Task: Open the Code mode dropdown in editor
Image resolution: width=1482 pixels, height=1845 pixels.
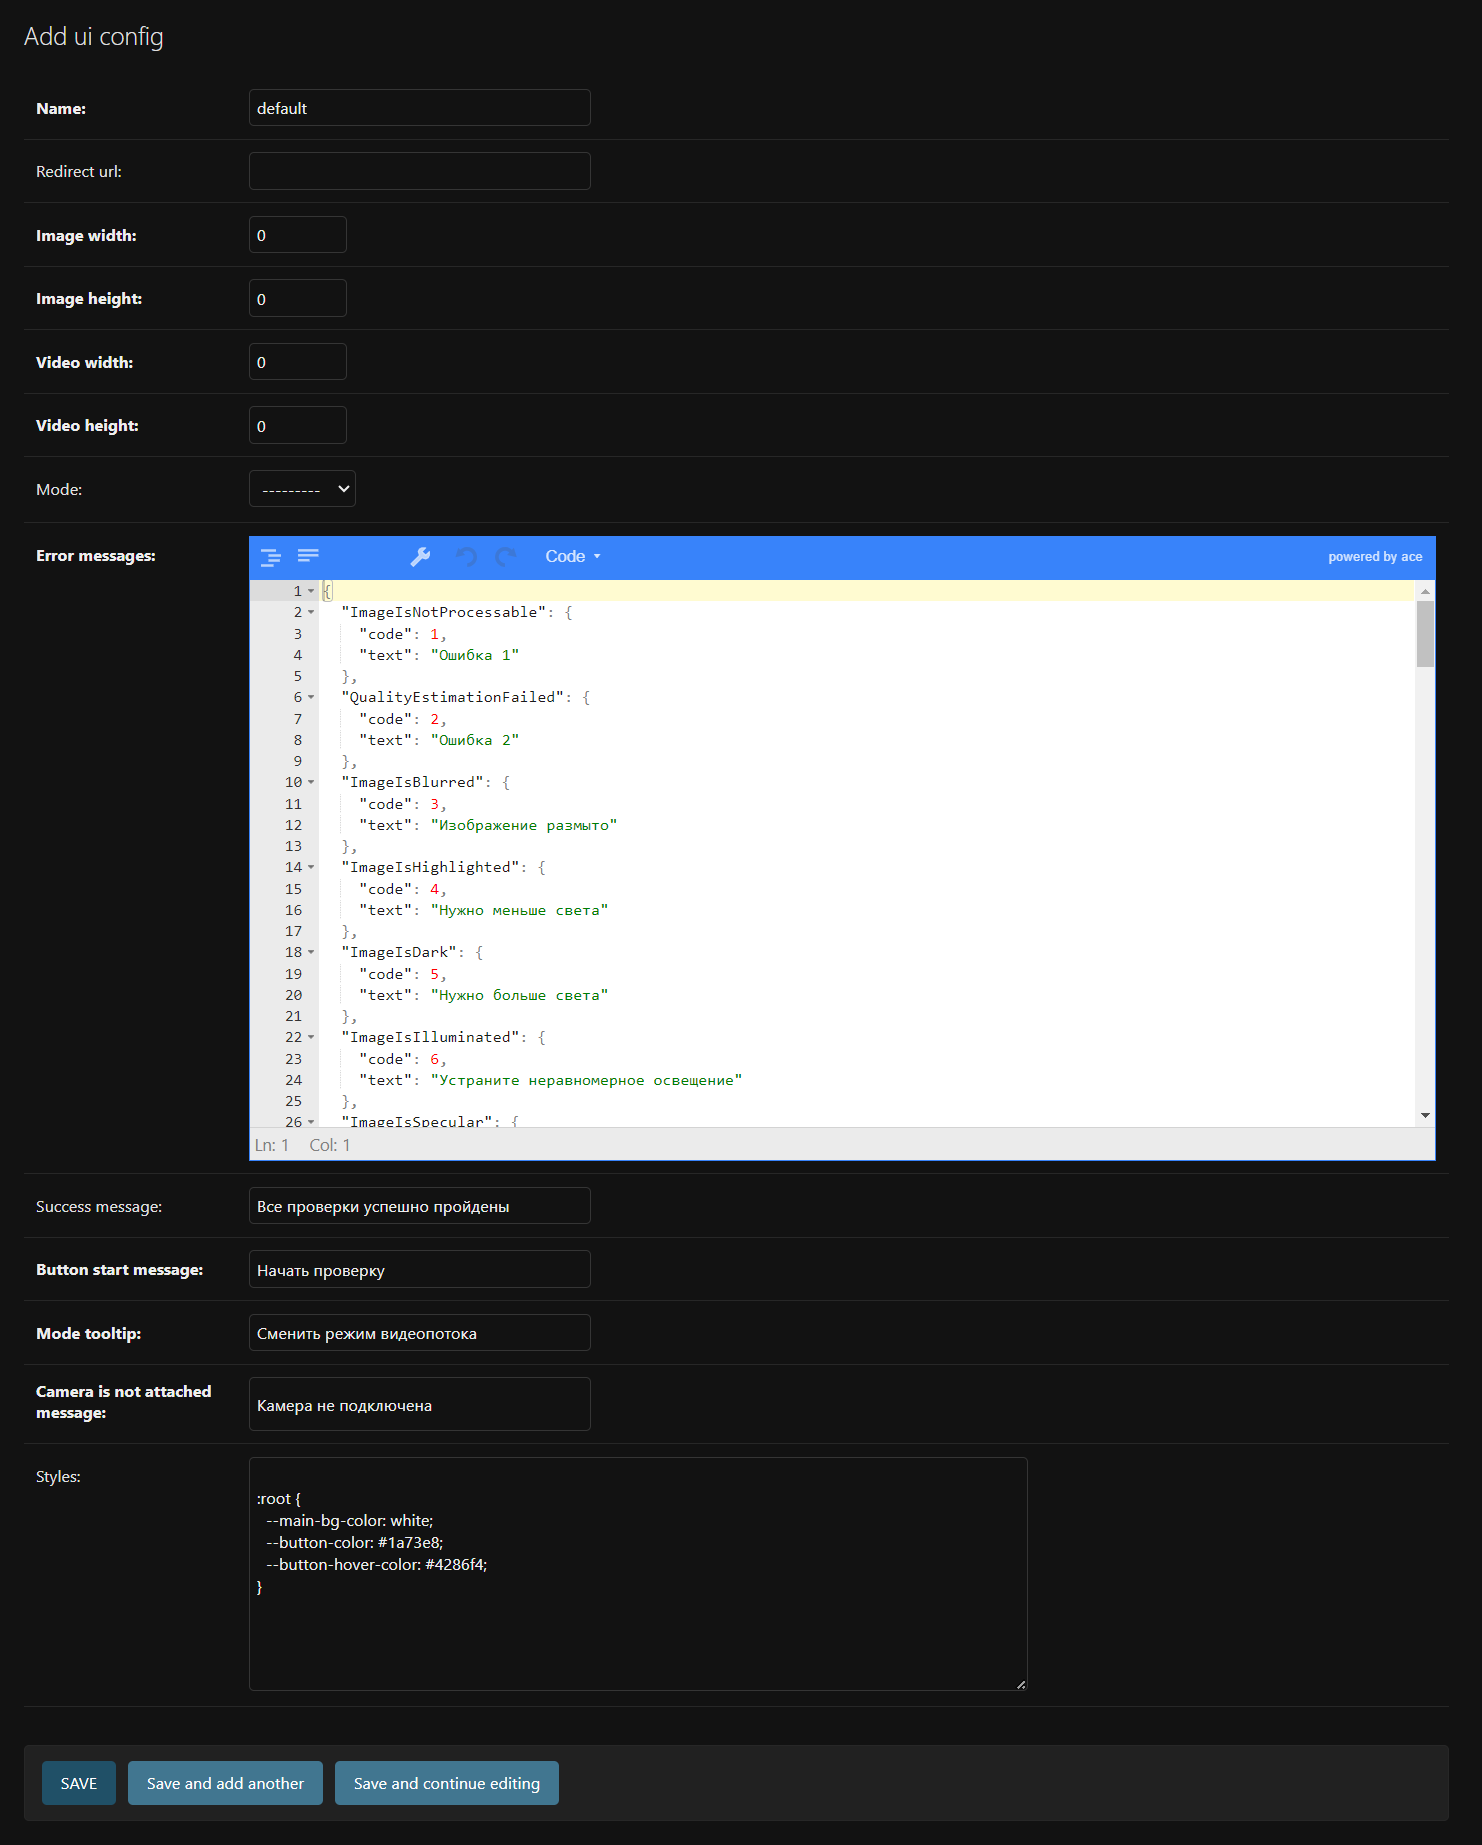Action: pos(572,557)
